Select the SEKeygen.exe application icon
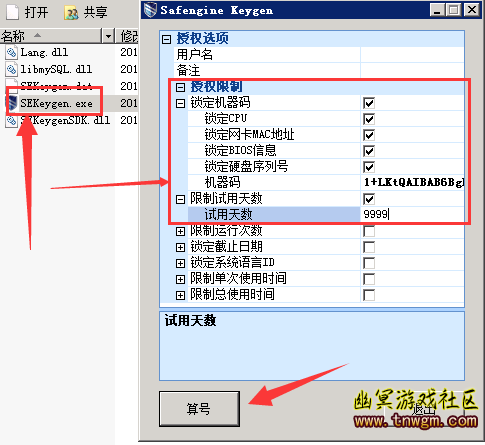485x445 pixels. tap(12, 103)
